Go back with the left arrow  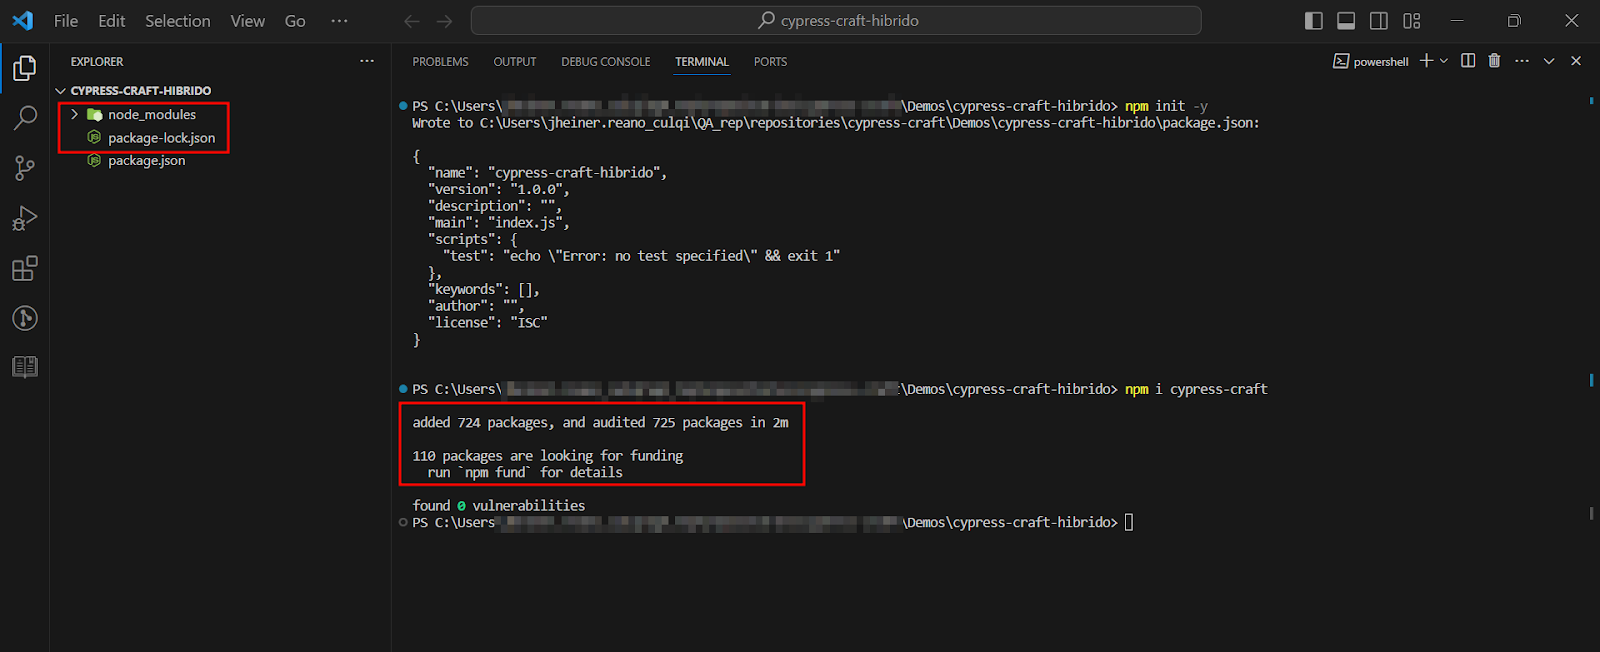coord(411,21)
